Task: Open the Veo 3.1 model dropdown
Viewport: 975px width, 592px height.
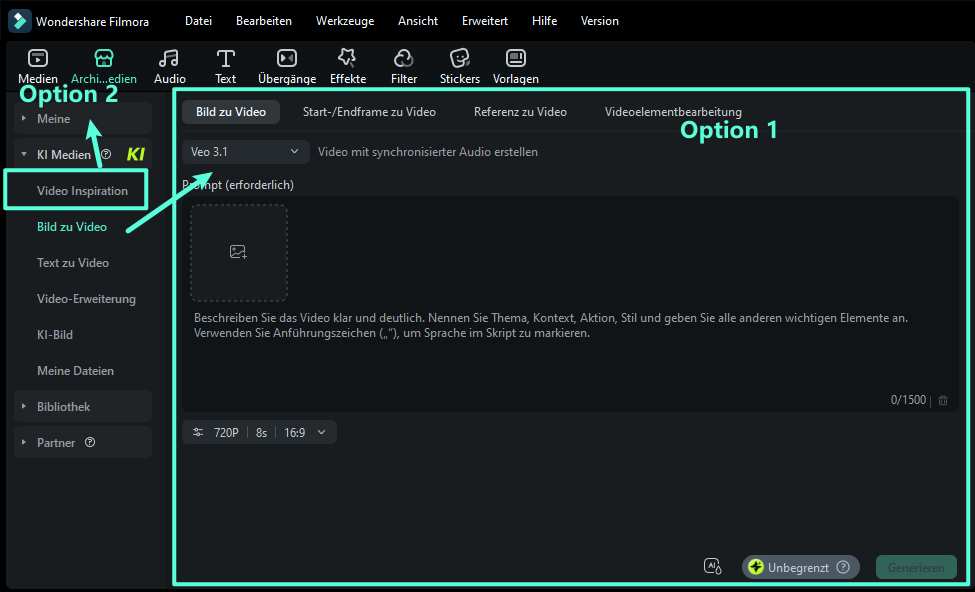Action: tap(245, 152)
